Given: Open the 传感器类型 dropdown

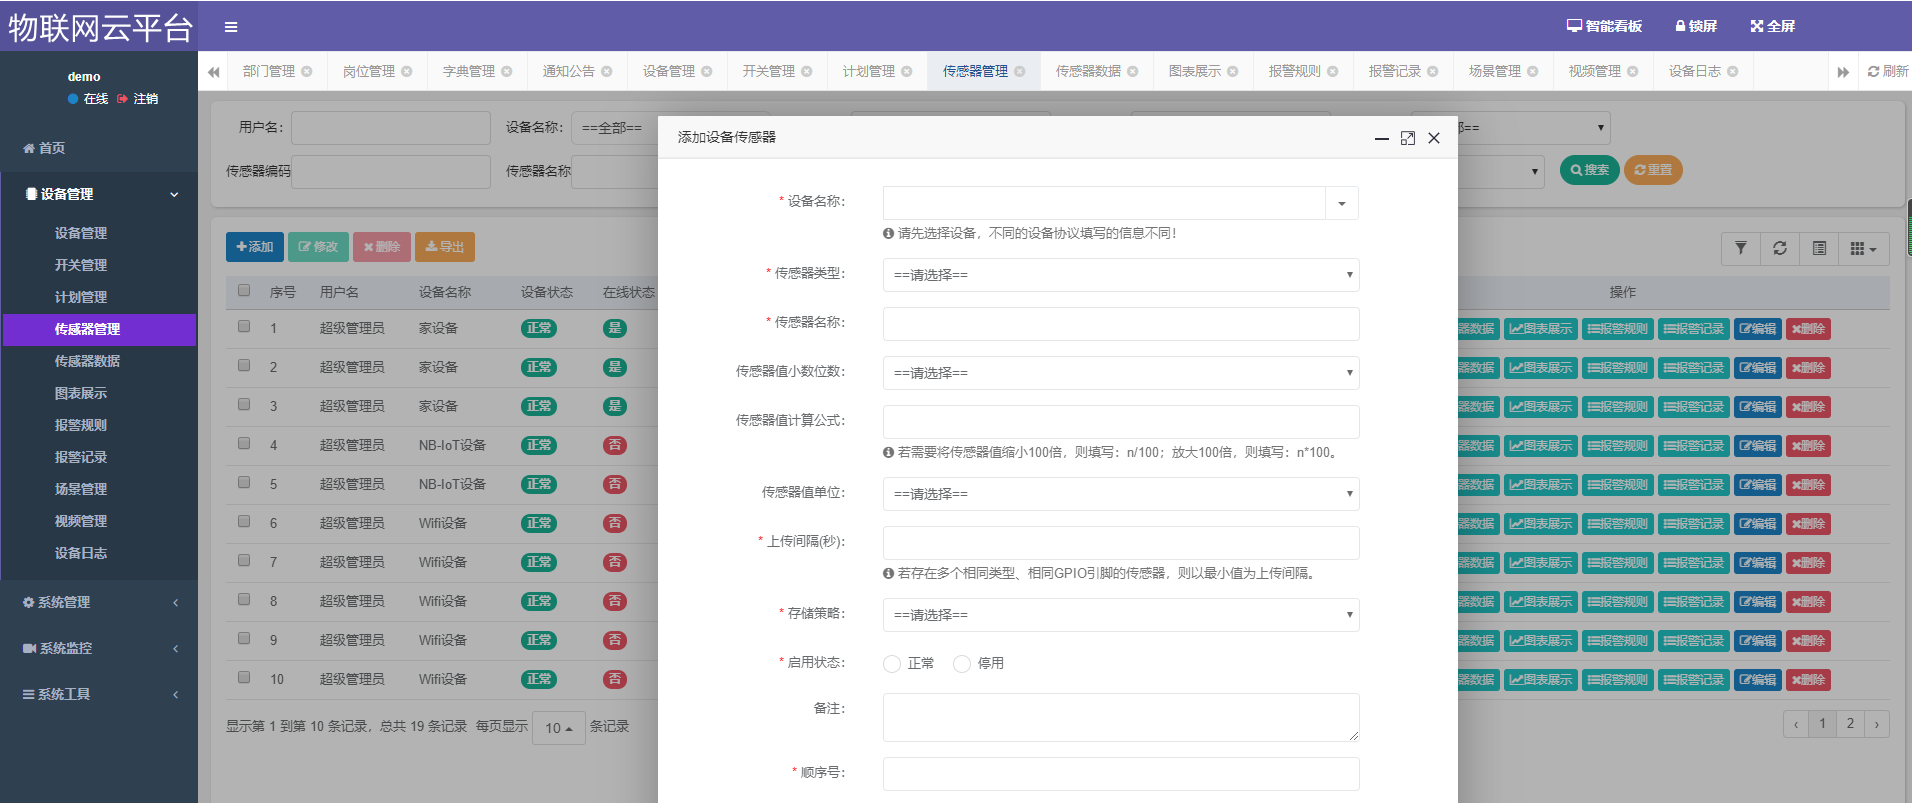Looking at the screenshot, I should tap(1120, 275).
